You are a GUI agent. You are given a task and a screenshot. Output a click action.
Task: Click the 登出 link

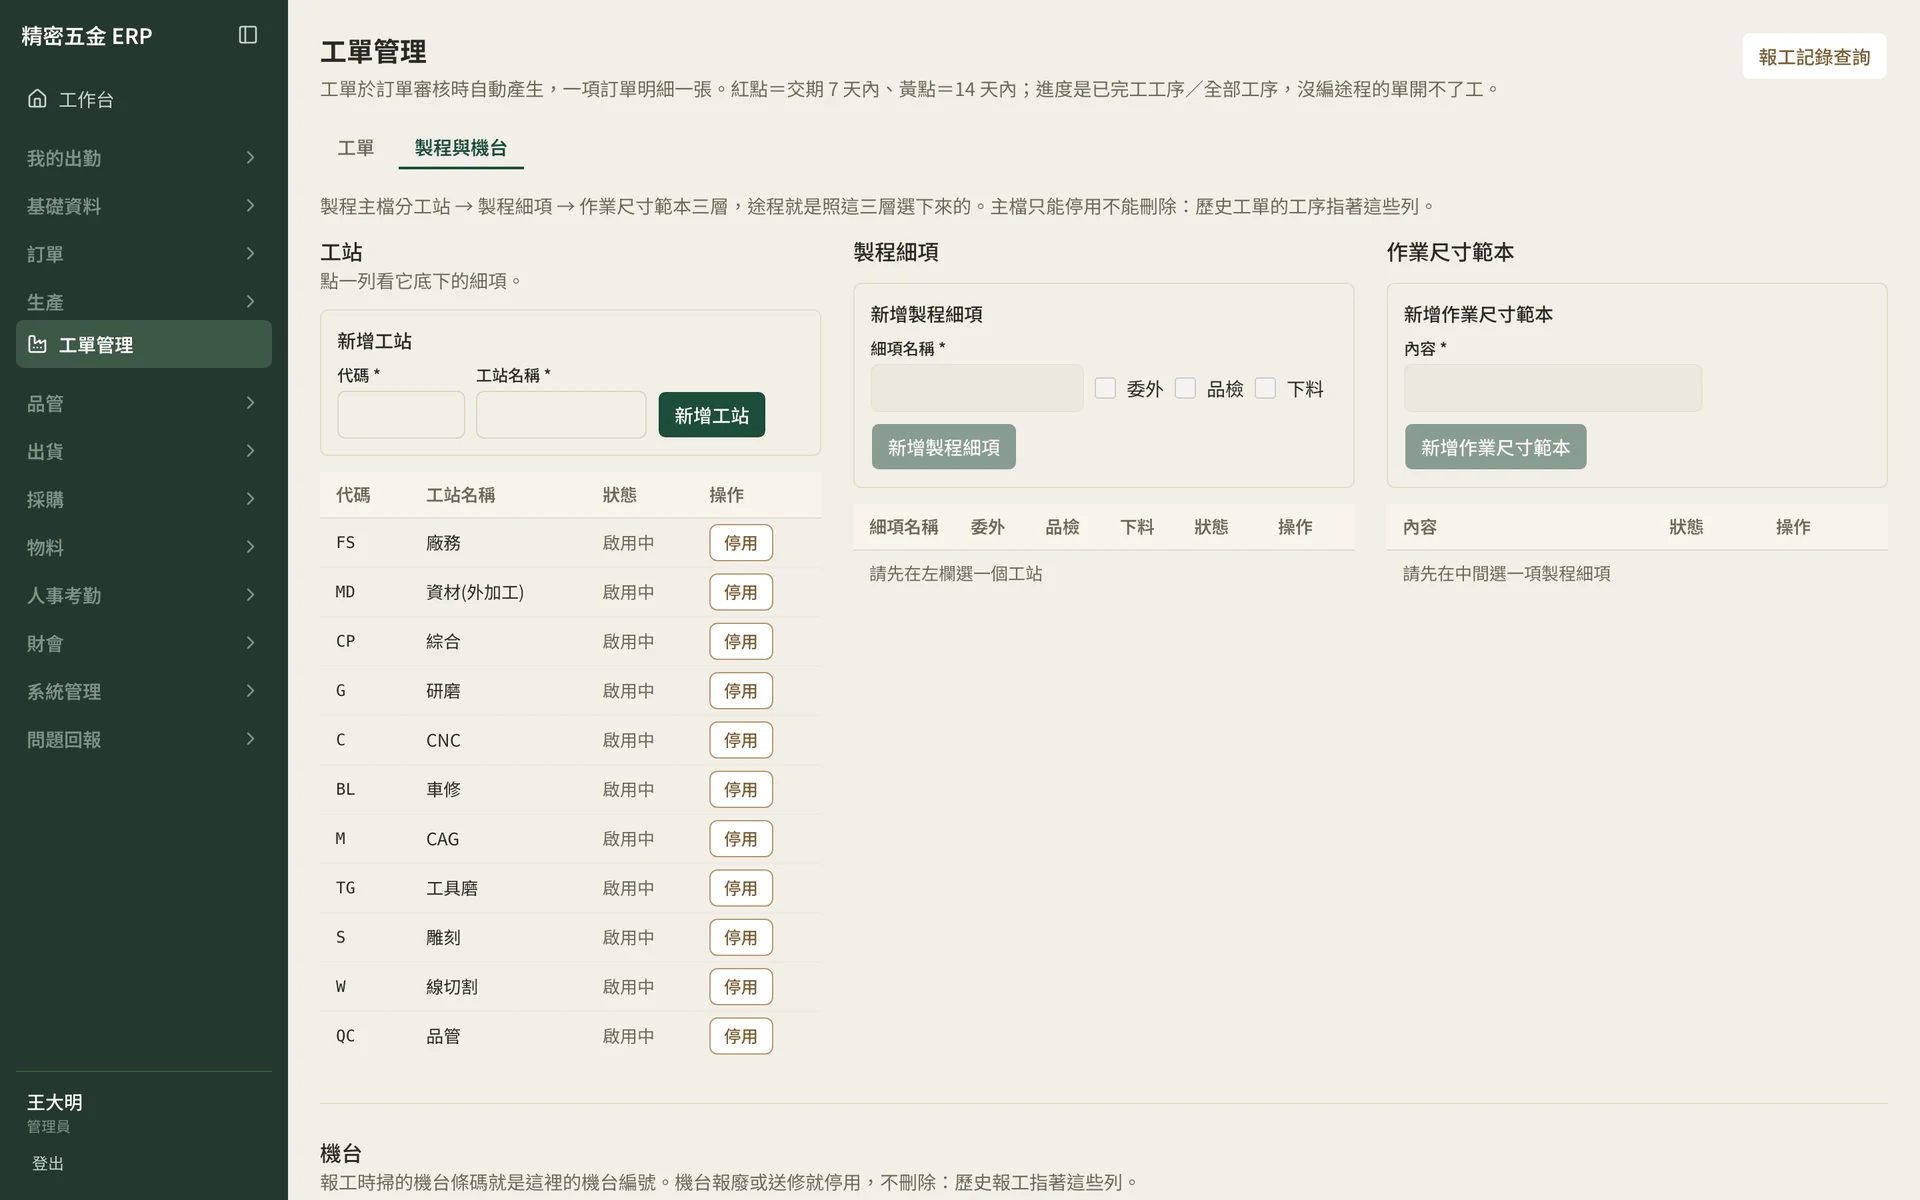point(48,1163)
